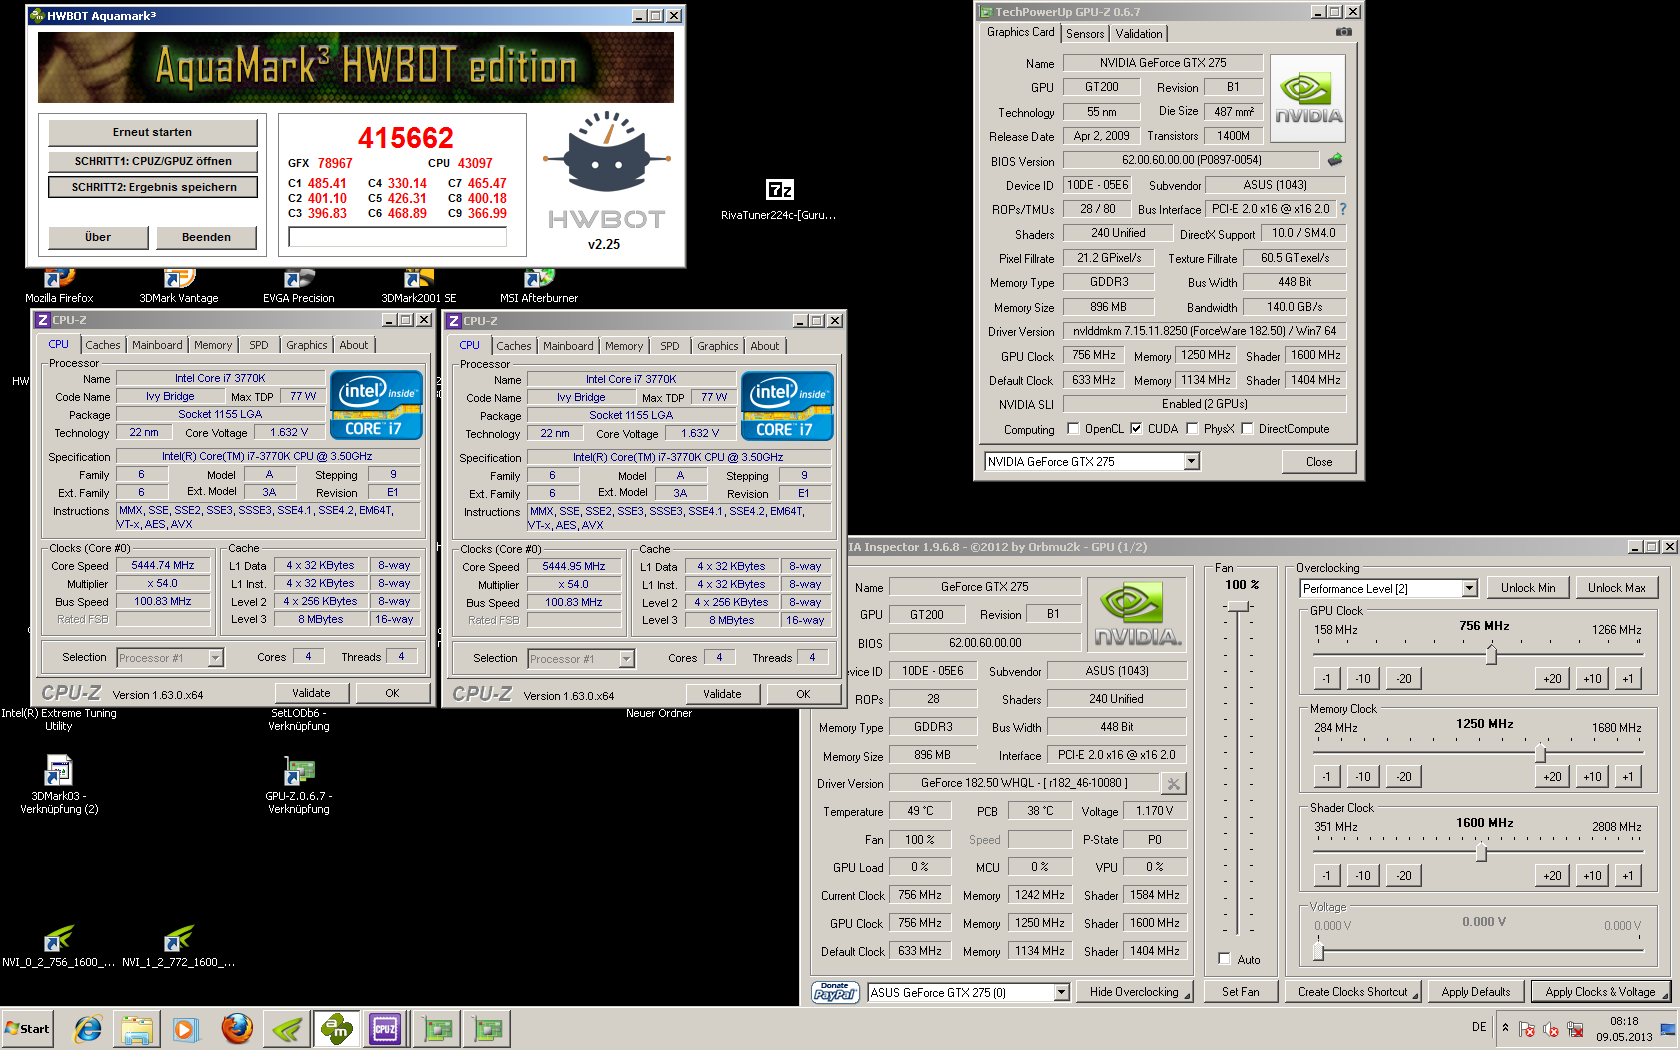Open Mainboard tab in left CPU-Z window
Screen dimensions: 1680x1050
(157, 345)
